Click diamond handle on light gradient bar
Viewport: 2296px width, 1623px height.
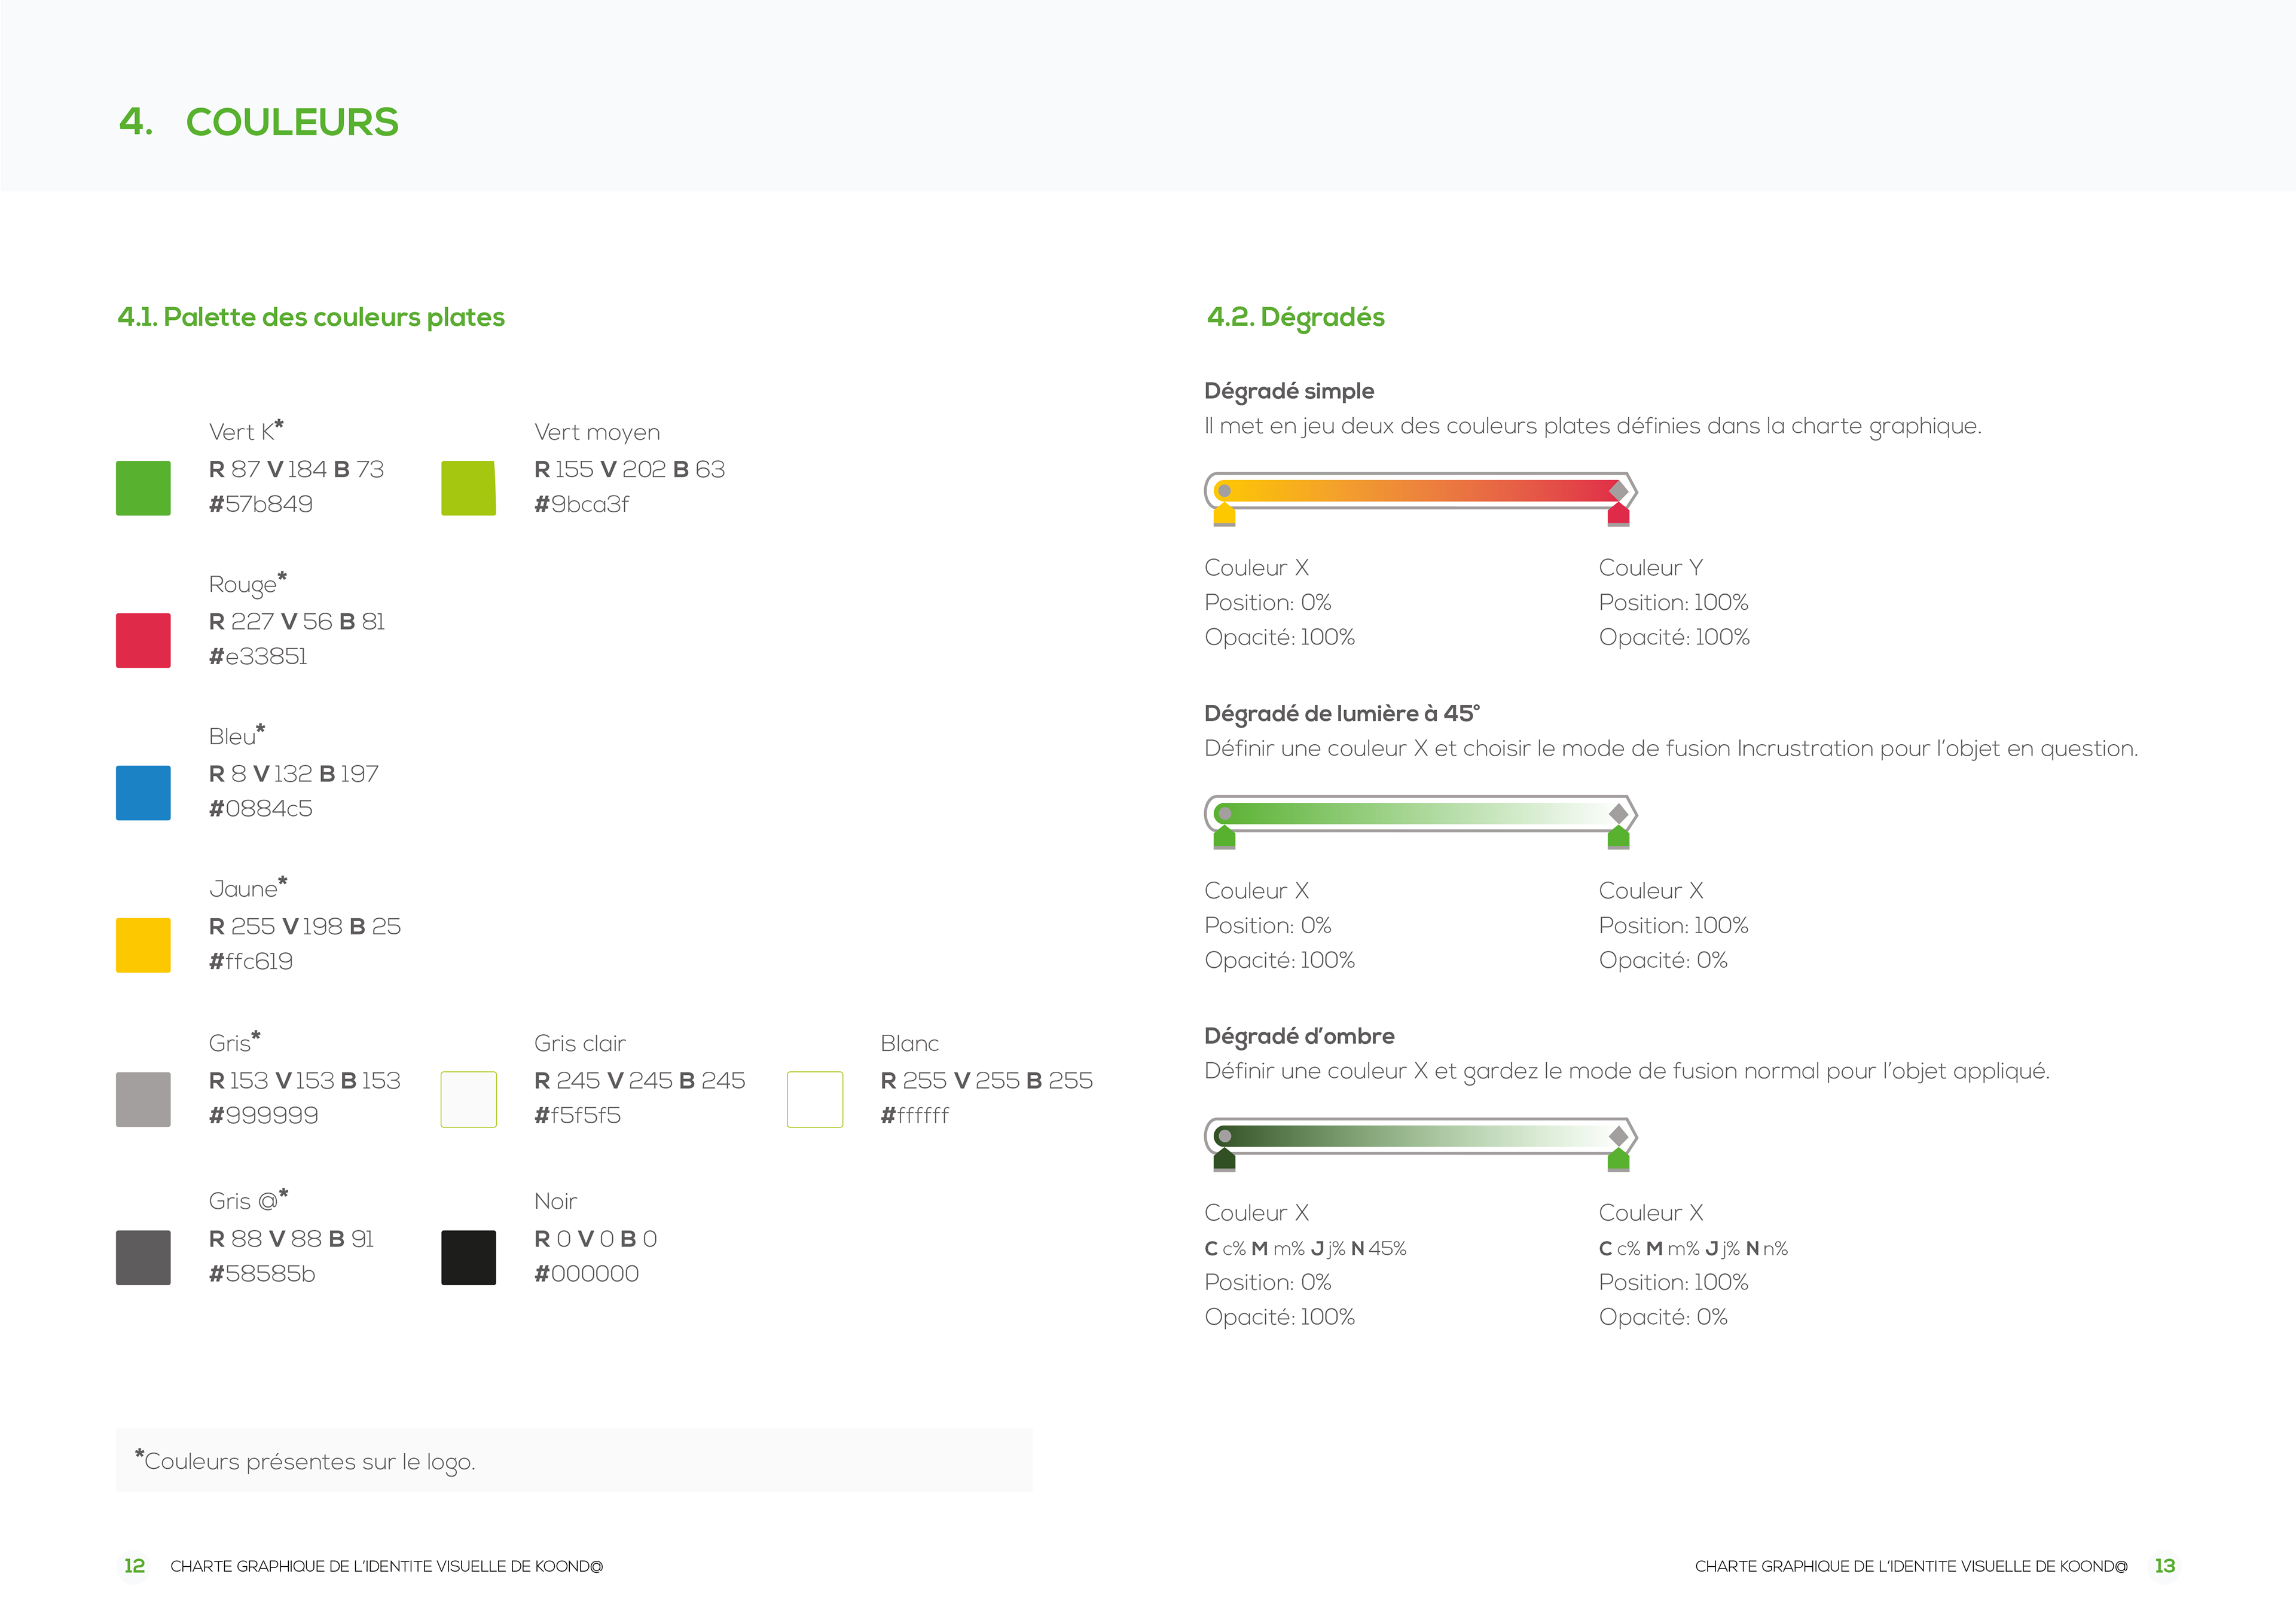(x=1618, y=813)
